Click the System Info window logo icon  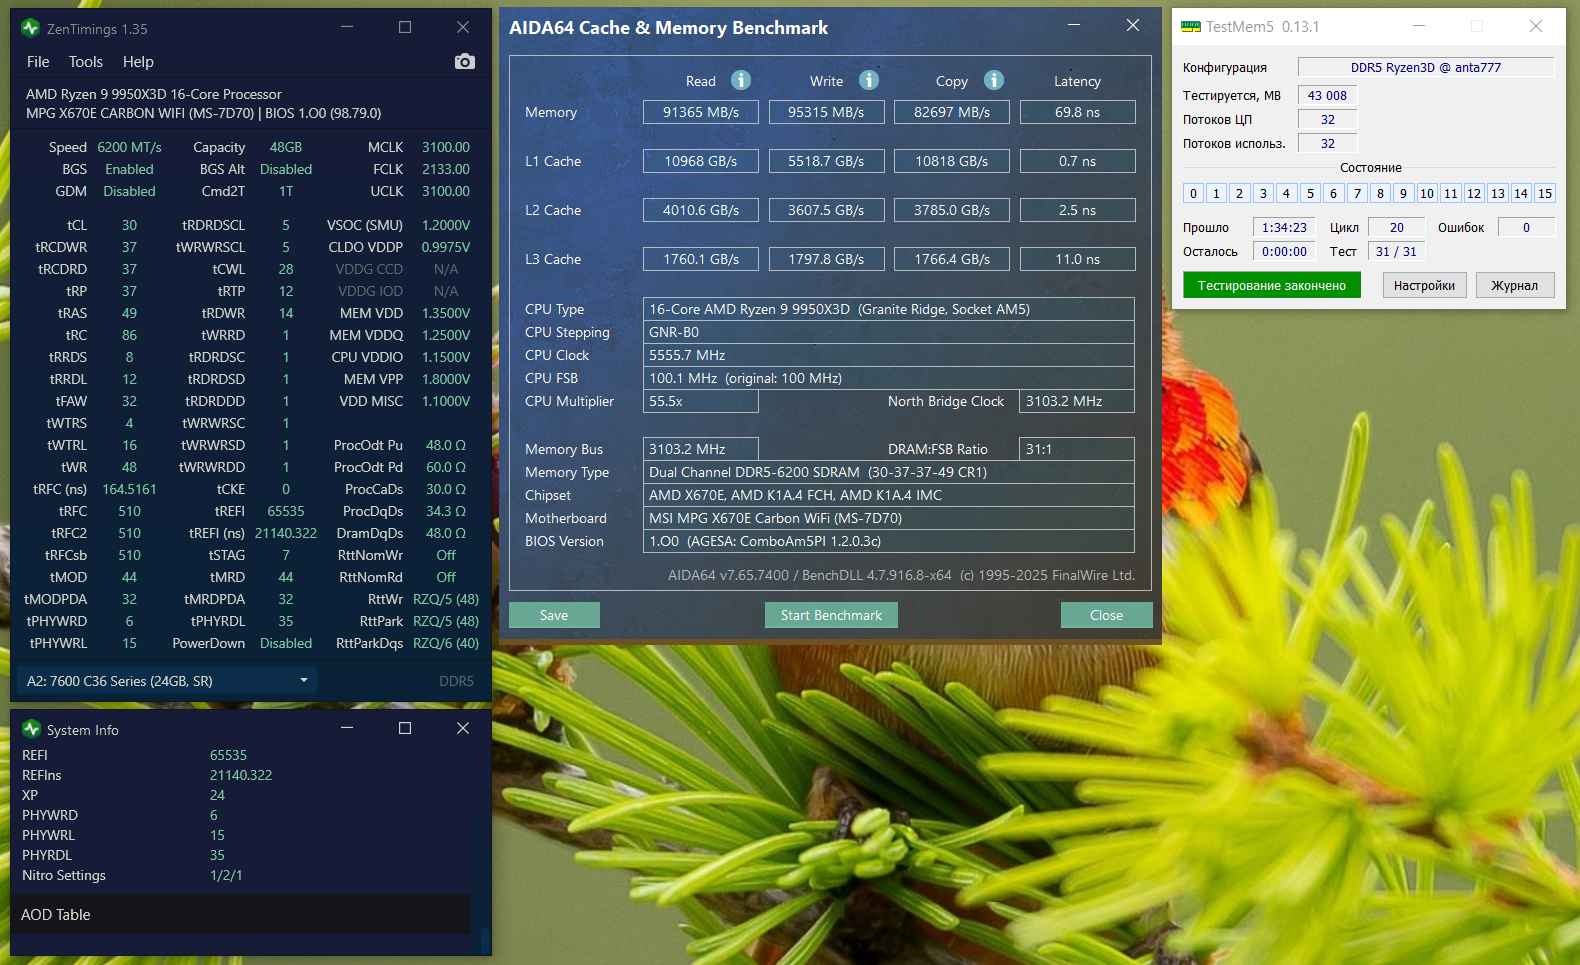pos(31,729)
